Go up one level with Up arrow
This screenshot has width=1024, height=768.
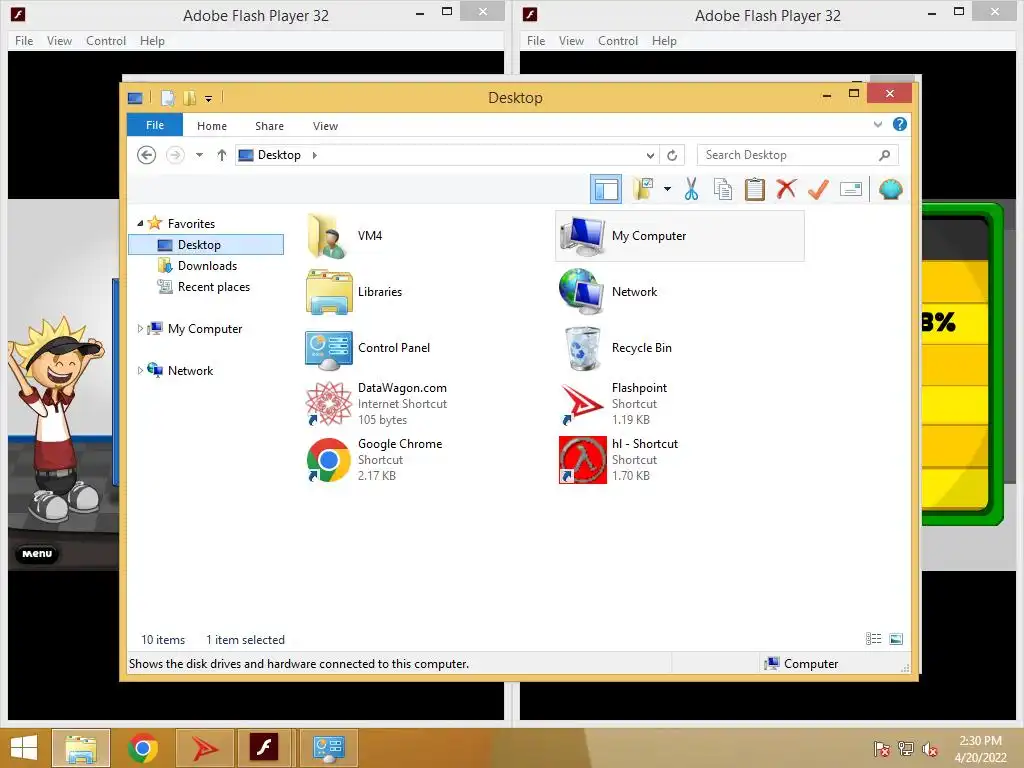(221, 155)
